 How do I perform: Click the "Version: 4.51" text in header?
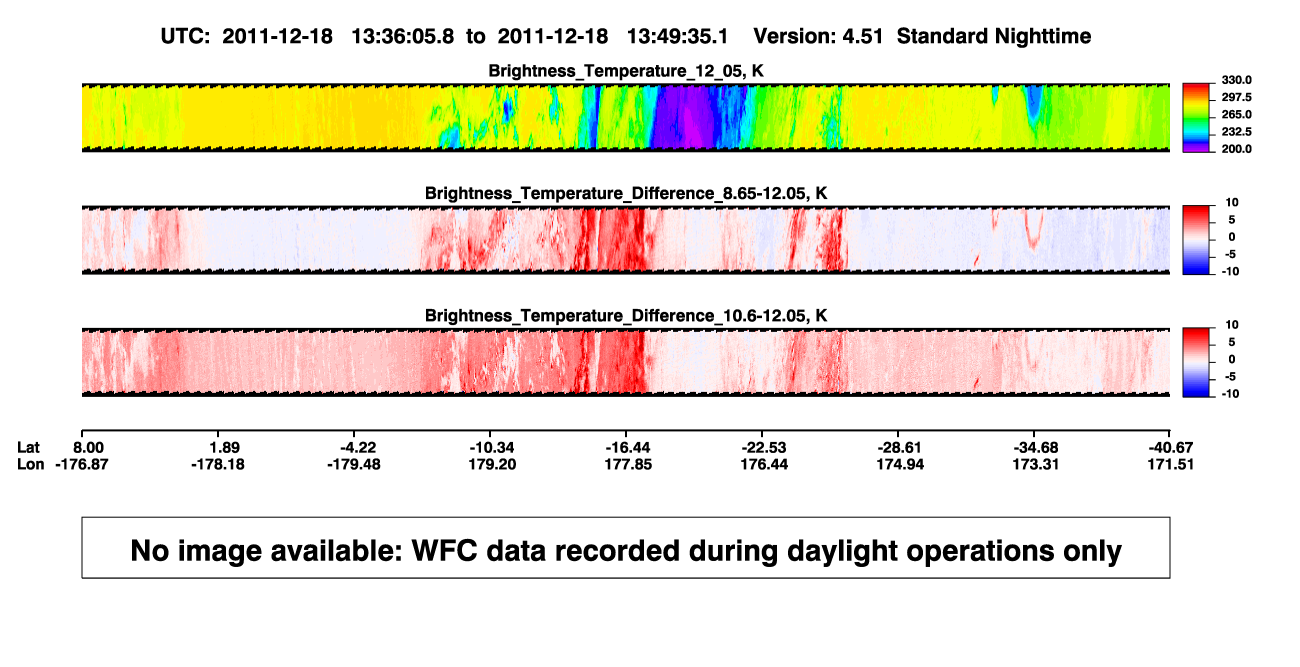click(x=819, y=37)
